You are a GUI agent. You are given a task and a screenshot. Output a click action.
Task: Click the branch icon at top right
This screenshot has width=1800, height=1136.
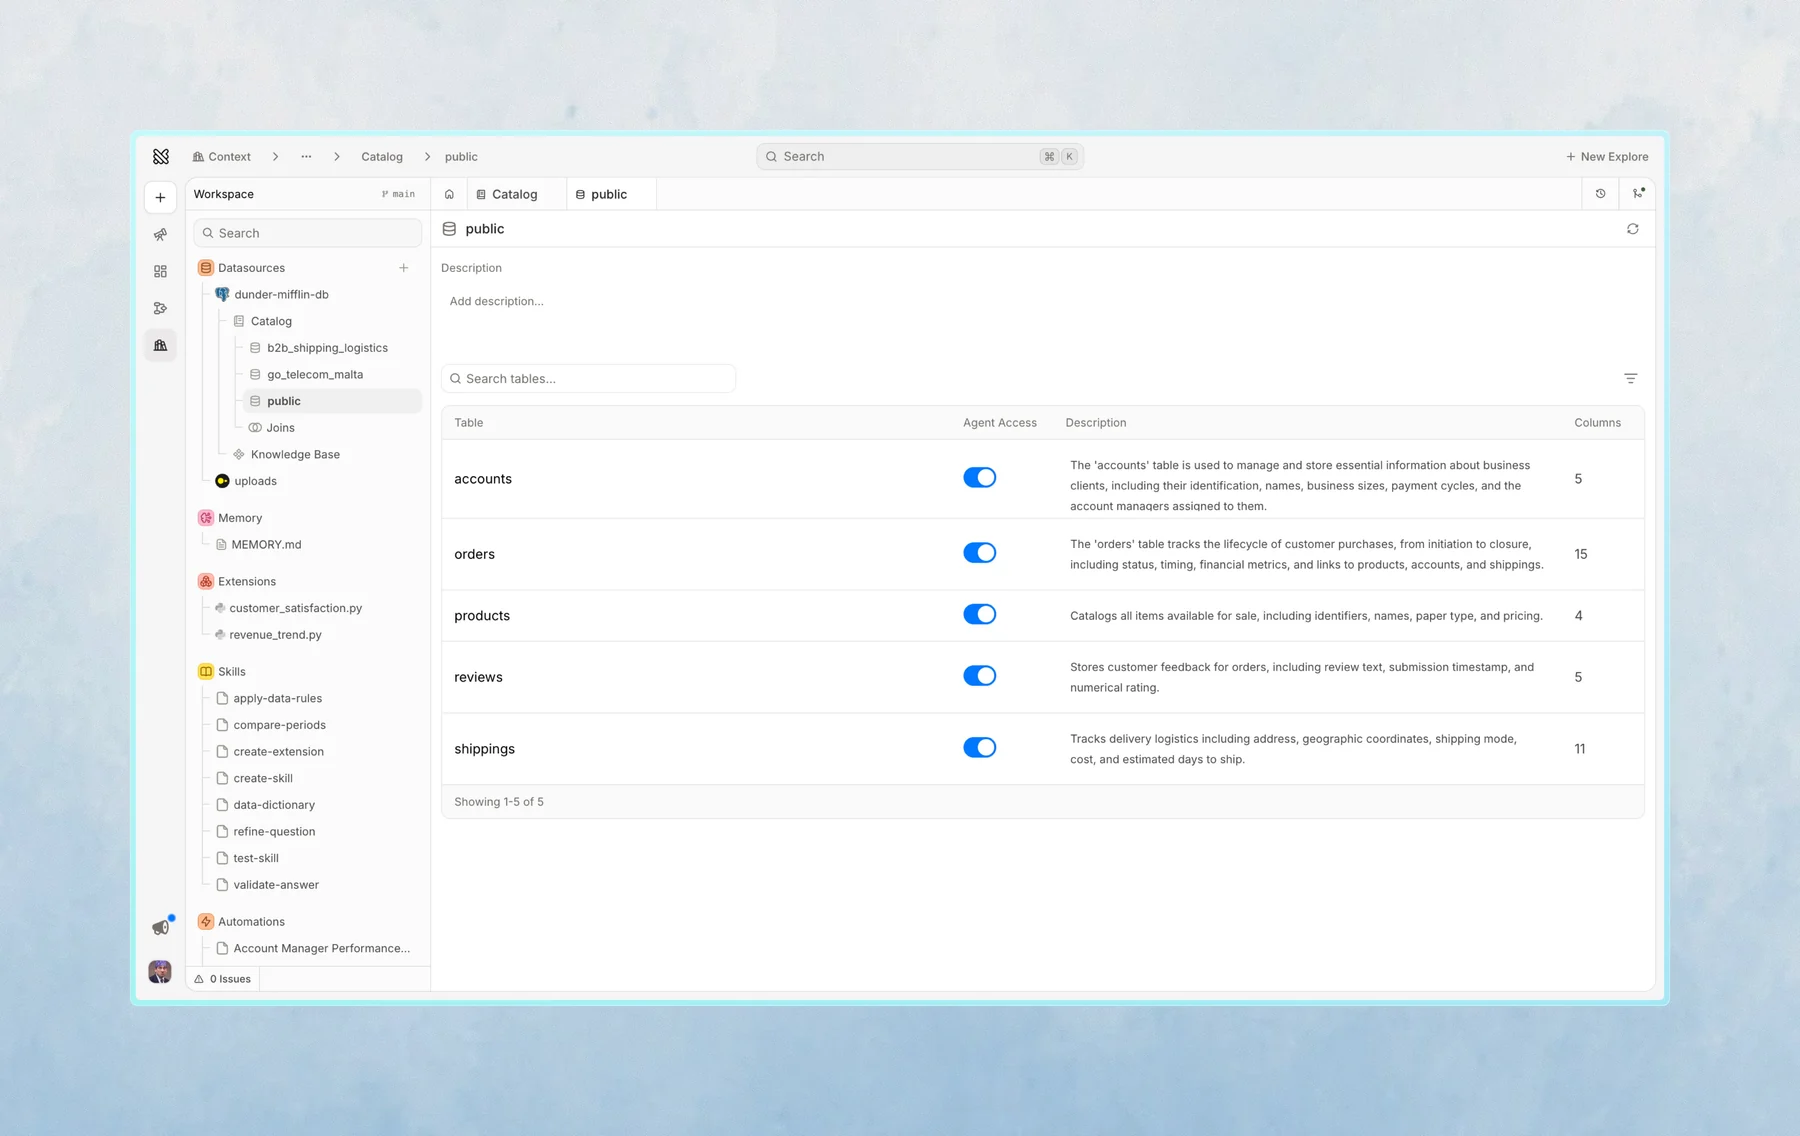tap(1638, 194)
